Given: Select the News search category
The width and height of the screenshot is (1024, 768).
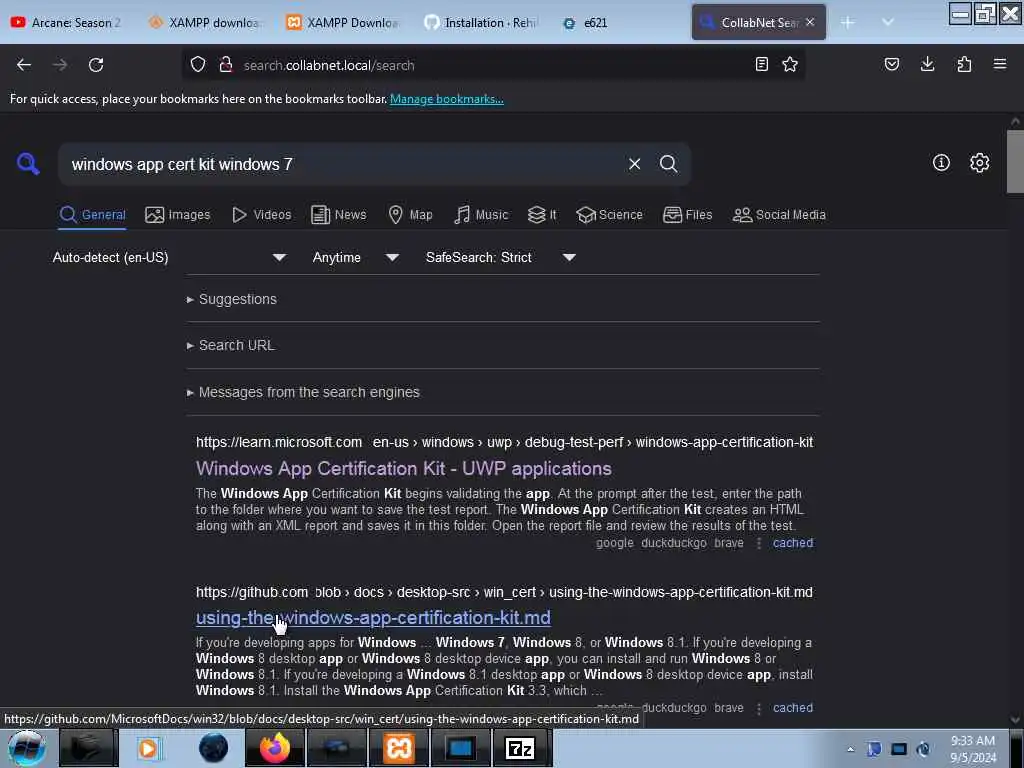Looking at the screenshot, I should [x=338, y=215].
